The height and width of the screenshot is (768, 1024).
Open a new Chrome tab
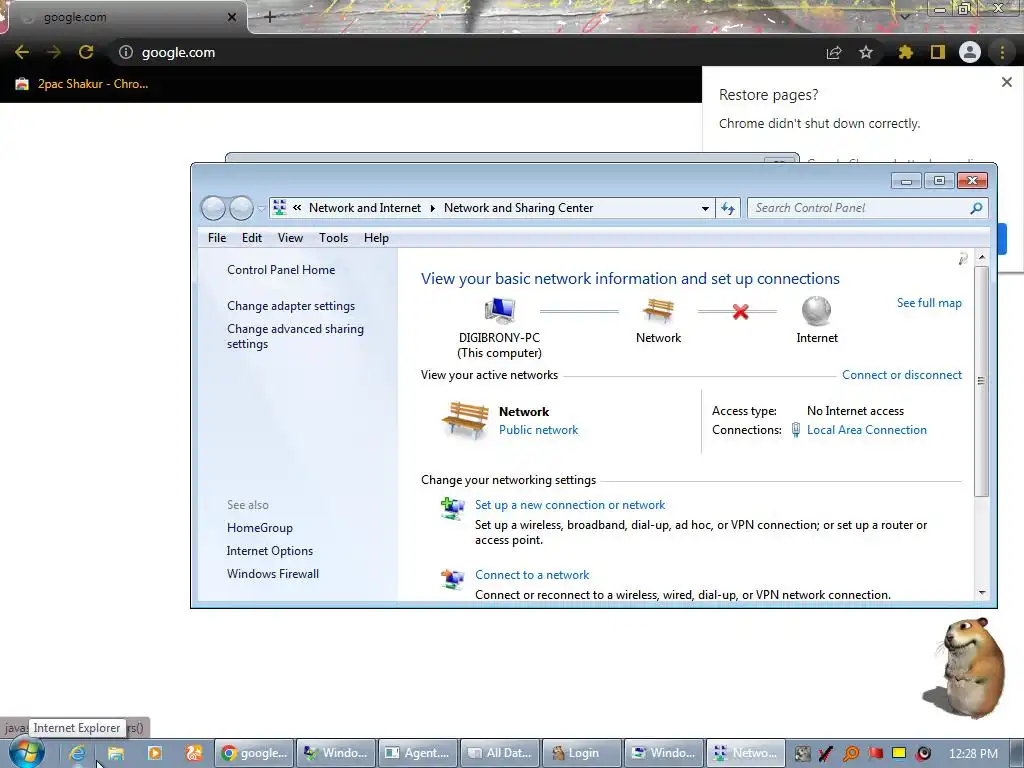pos(270,17)
